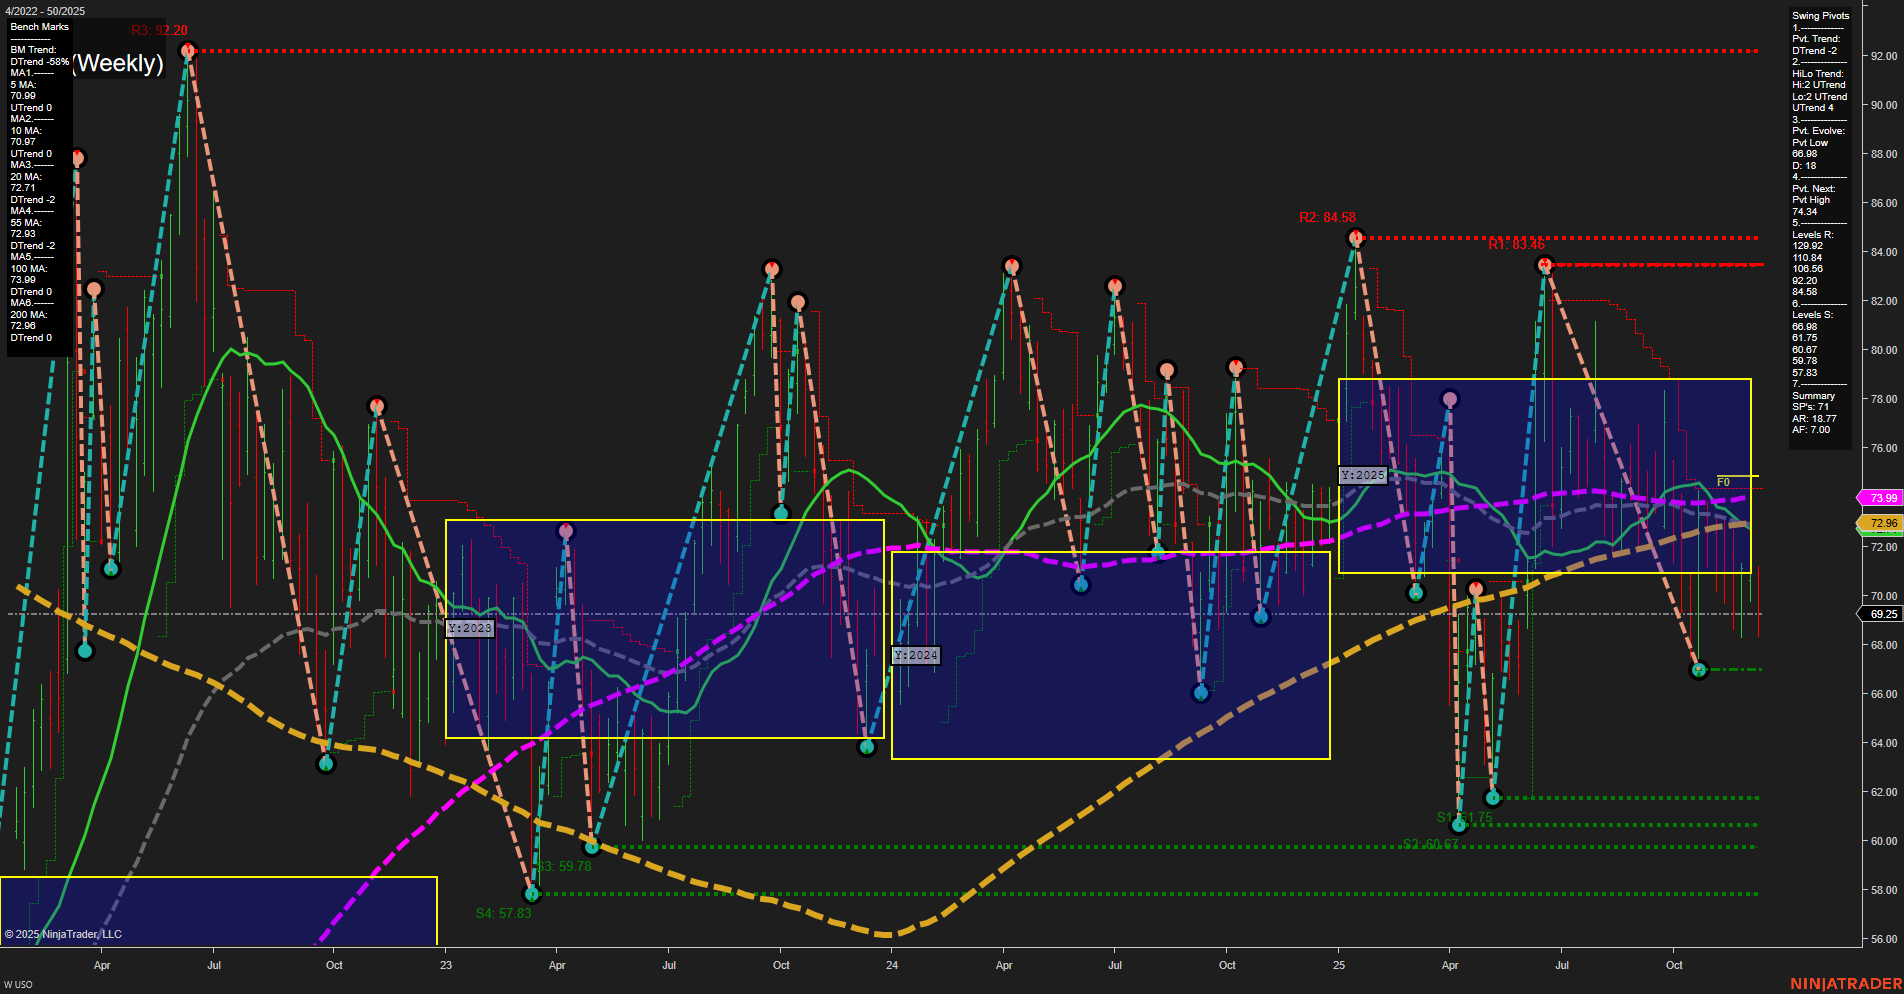
Task: Click the Y:2023 yellow rectangle annotation
Action: click(470, 627)
